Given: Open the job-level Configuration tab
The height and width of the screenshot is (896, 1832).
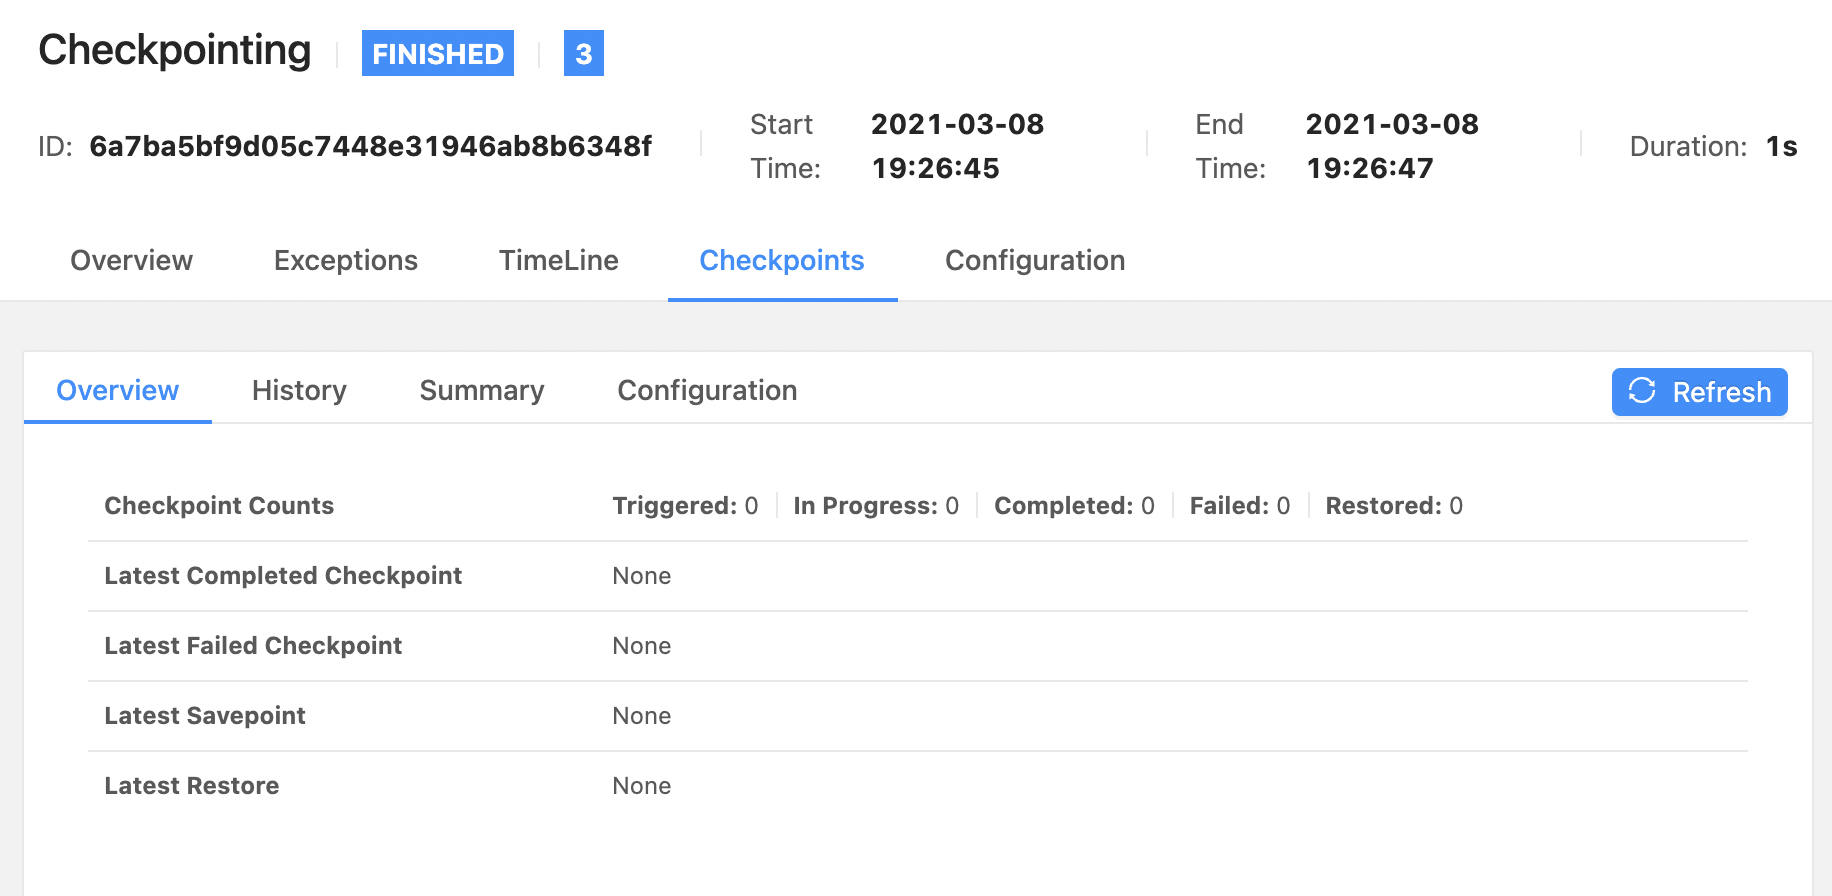Looking at the screenshot, I should click(x=1034, y=261).
